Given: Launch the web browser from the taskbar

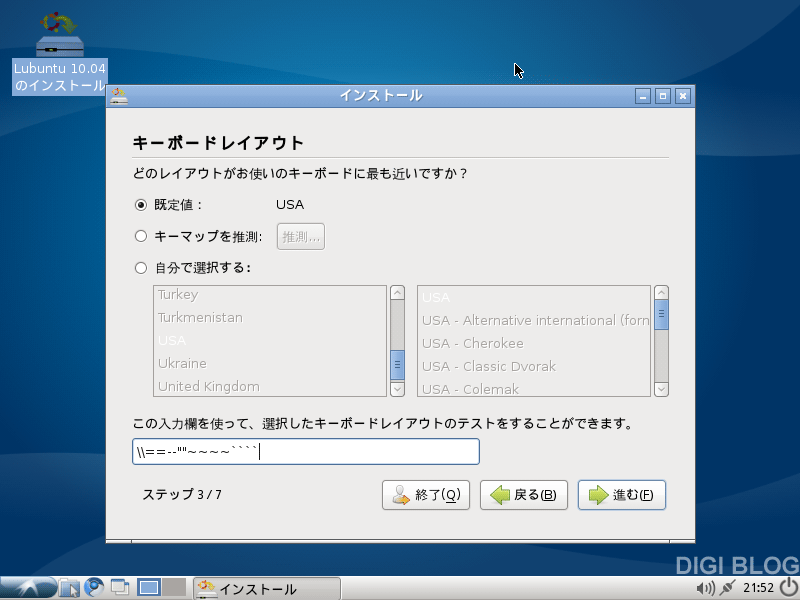Looking at the screenshot, I should (x=94, y=588).
